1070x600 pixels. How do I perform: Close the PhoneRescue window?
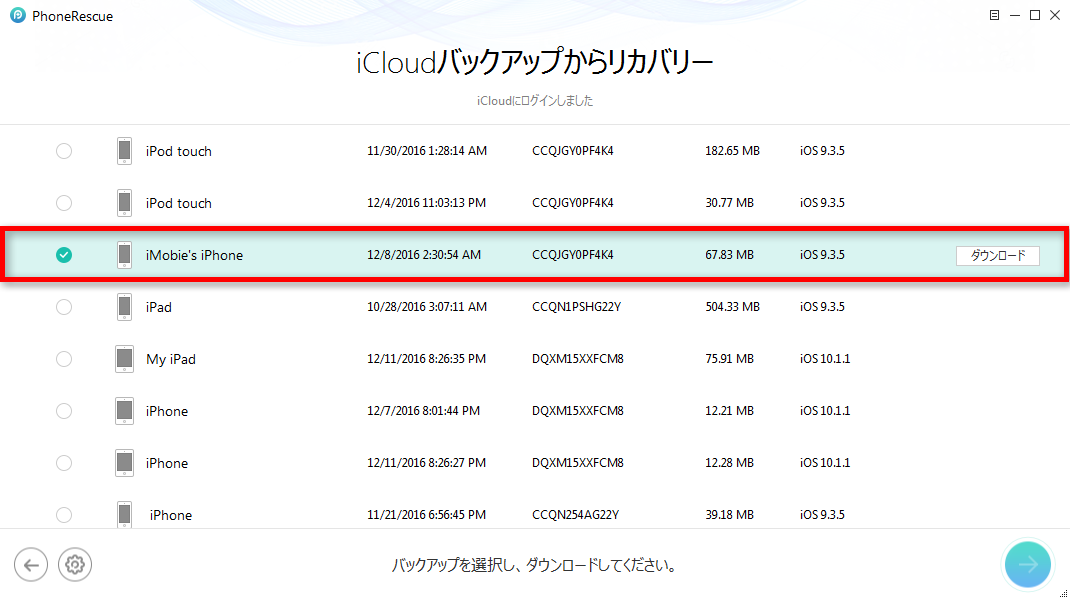pyautogui.click(x=1055, y=15)
